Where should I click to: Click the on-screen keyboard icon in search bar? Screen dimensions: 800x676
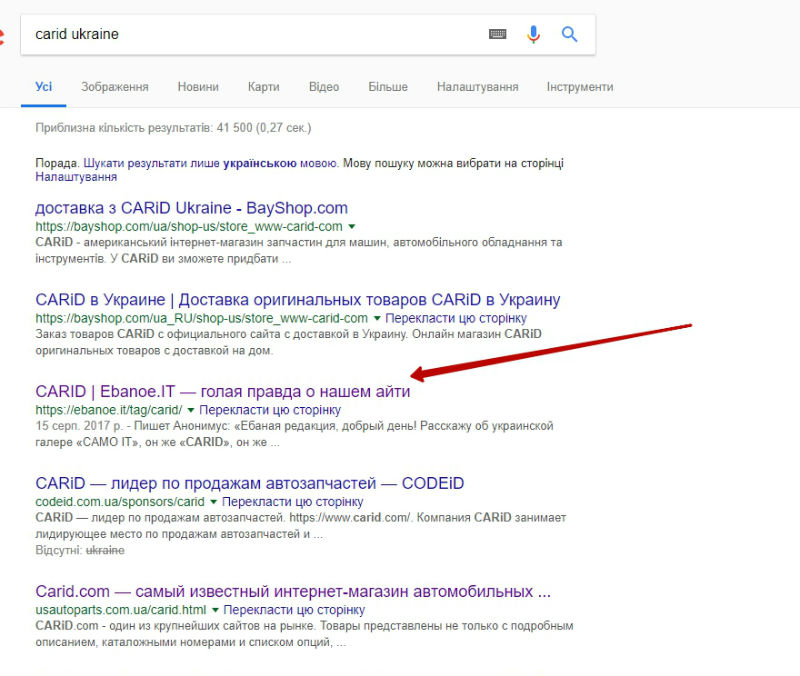[497, 34]
